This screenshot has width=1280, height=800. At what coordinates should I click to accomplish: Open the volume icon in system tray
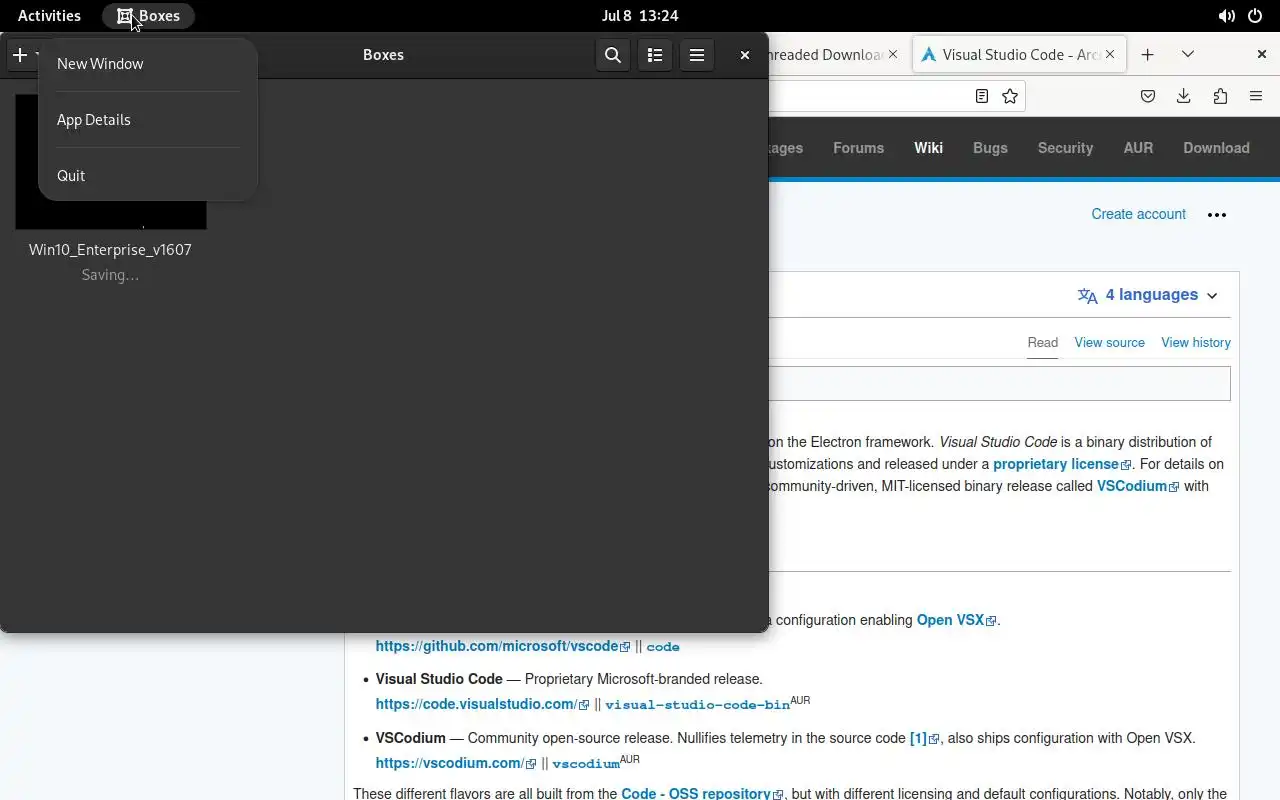(1226, 16)
